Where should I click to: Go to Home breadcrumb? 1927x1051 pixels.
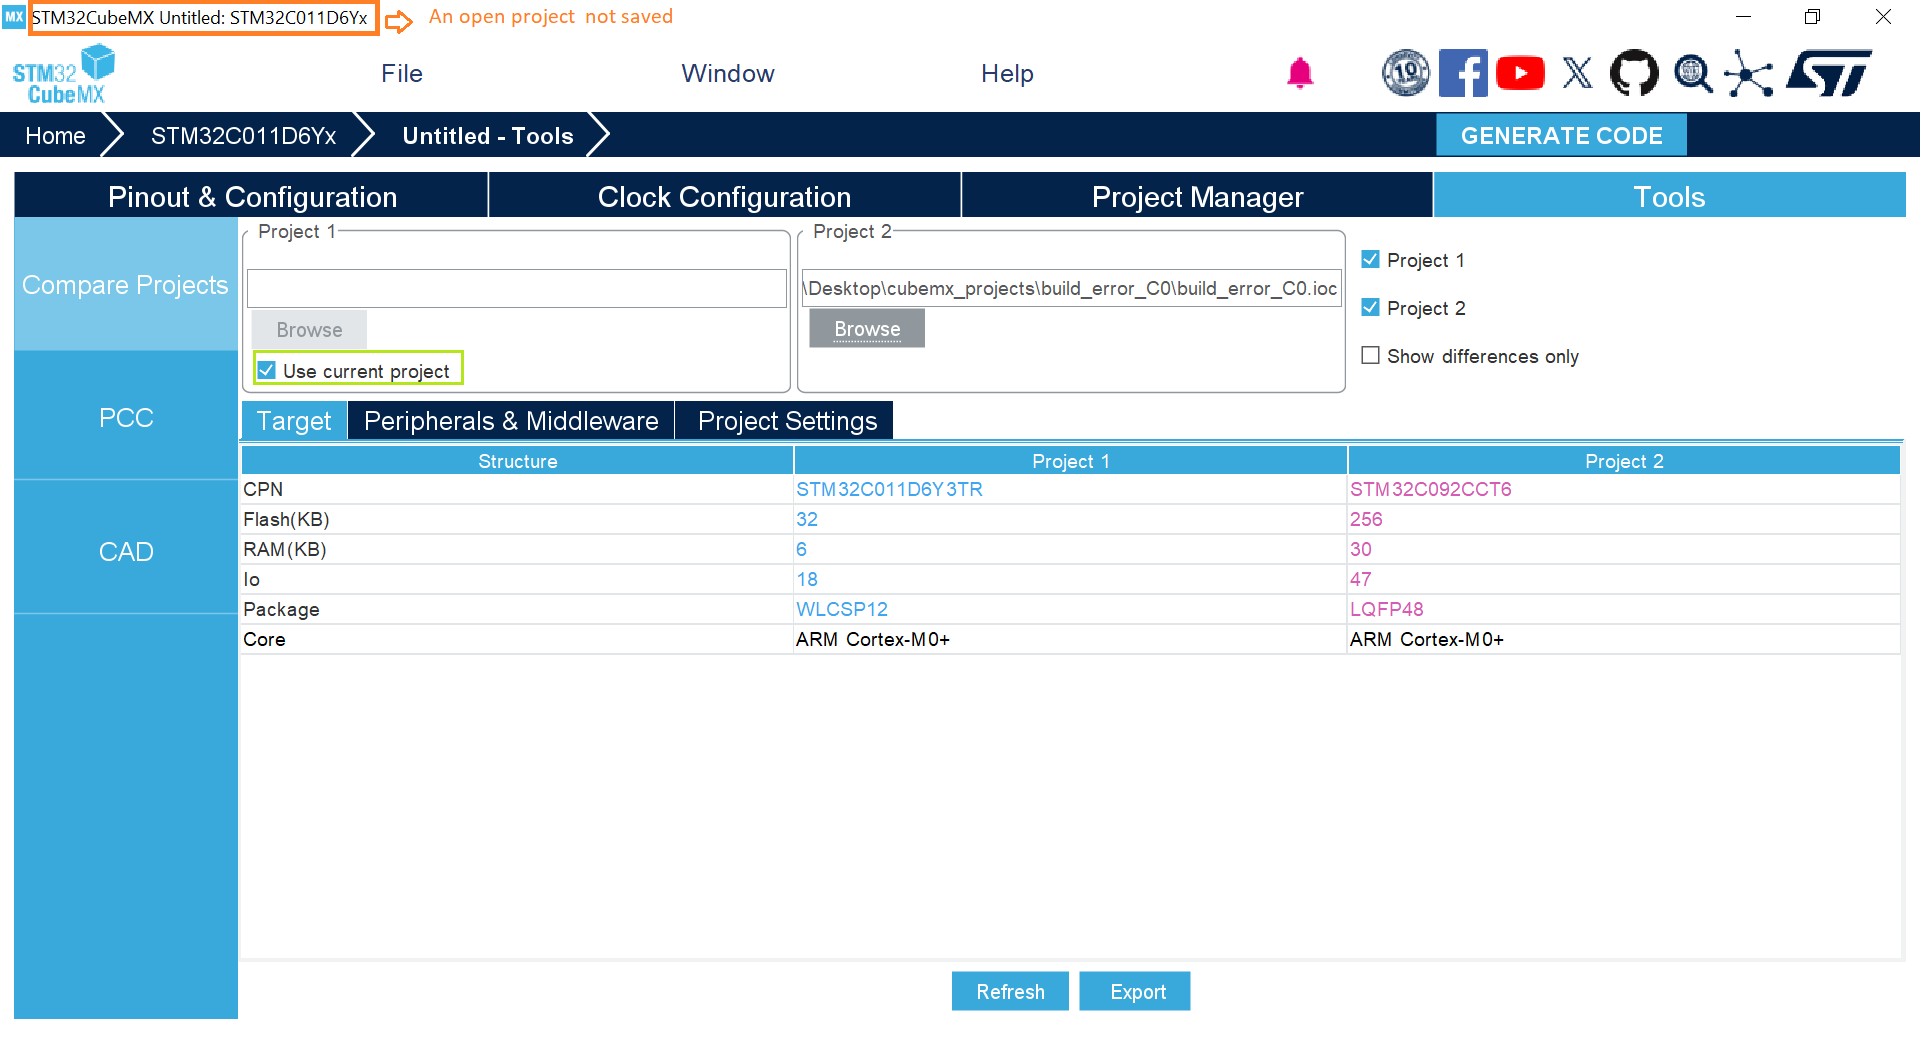pyautogui.click(x=55, y=136)
